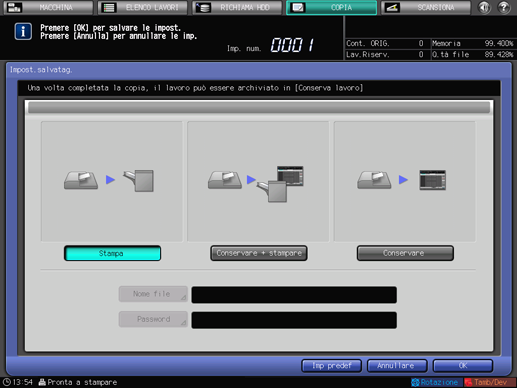Click the scanner-to-printer illustration above Stampa
Image resolution: width=517 pixels, height=388 pixels.
[x=112, y=181]
